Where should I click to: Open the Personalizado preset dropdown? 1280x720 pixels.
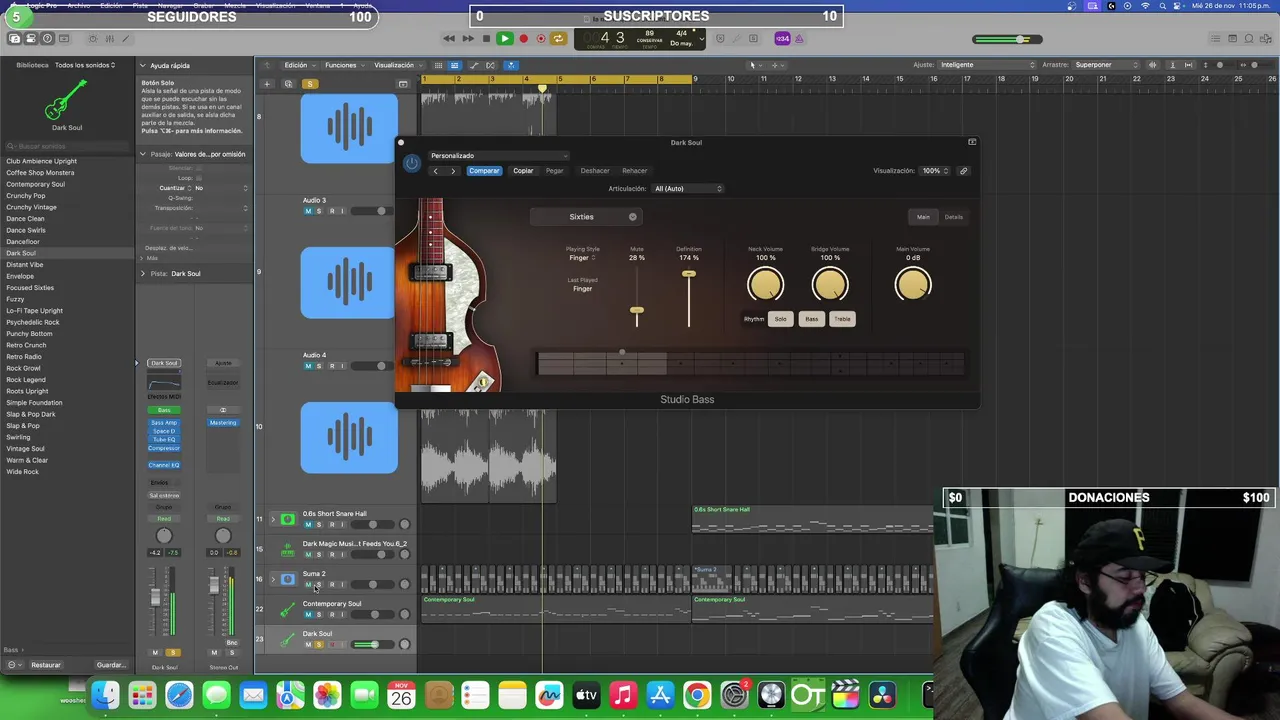point(498,156)
